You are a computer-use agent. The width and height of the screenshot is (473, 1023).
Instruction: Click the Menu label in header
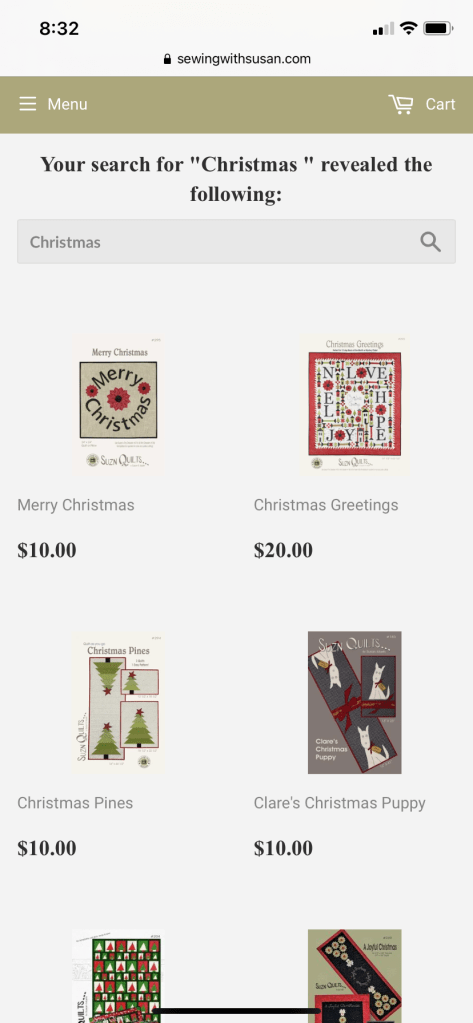click(x=67, y=104)
